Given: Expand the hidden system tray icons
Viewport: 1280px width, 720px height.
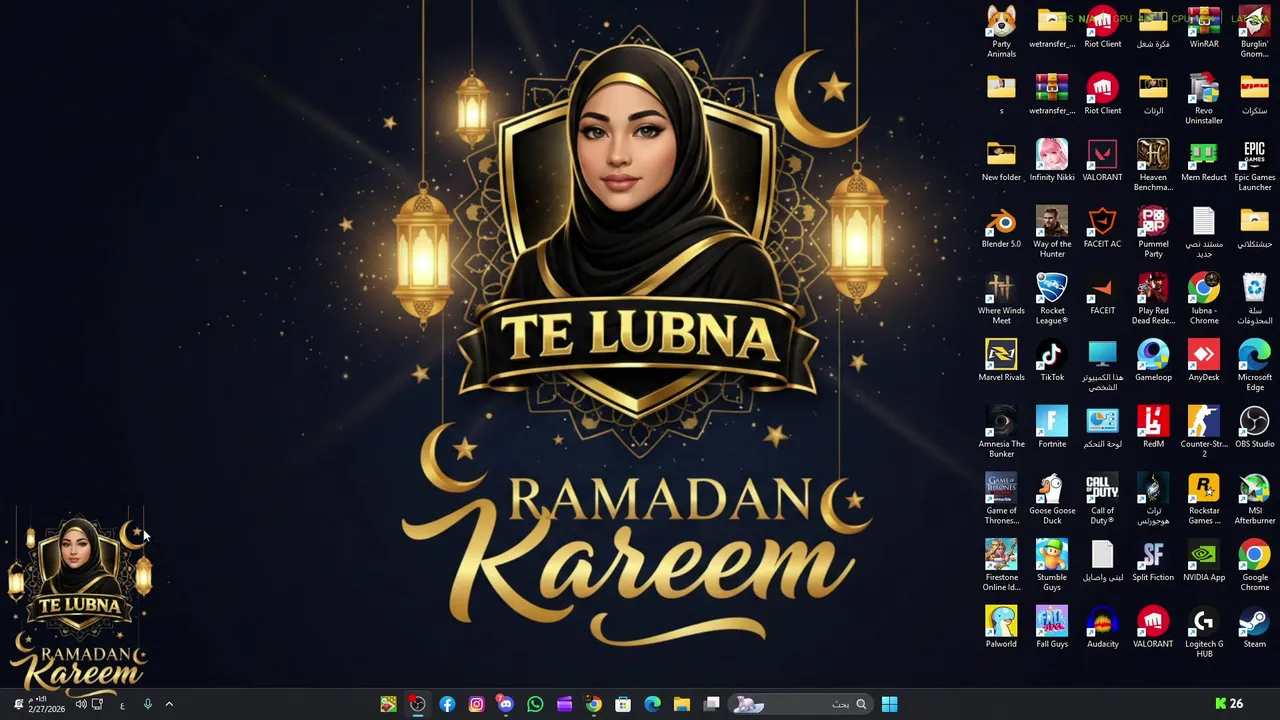Looking at the screenshot, I should point(169,704).
